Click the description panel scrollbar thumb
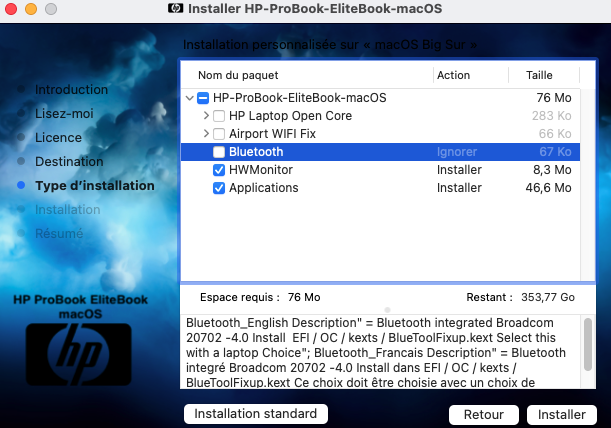Viewport: 611px width, 428px height. [x=588, y=344]
